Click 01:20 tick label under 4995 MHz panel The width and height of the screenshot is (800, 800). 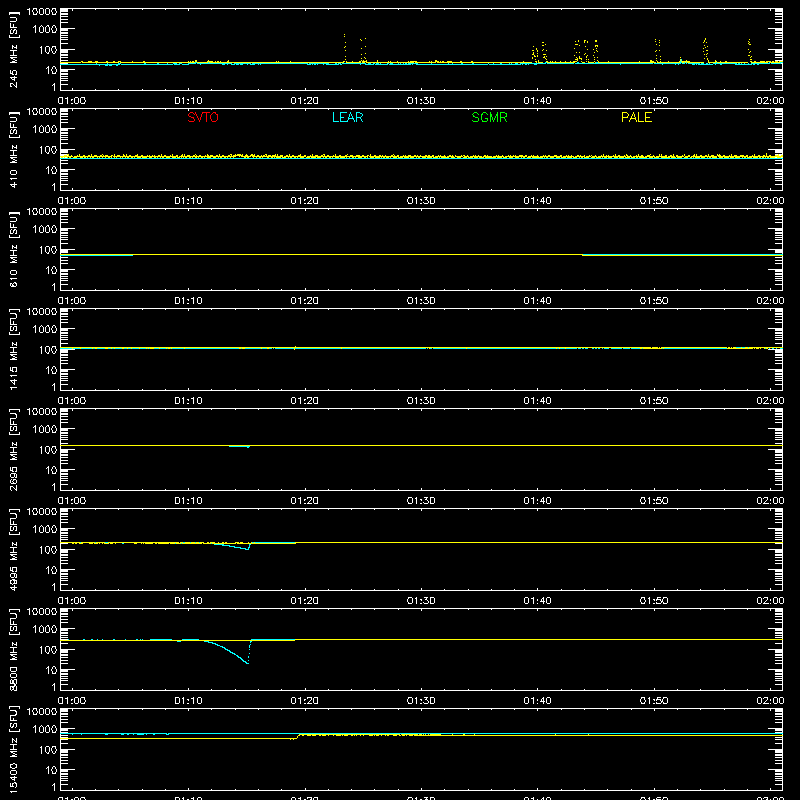click(305, 601)
